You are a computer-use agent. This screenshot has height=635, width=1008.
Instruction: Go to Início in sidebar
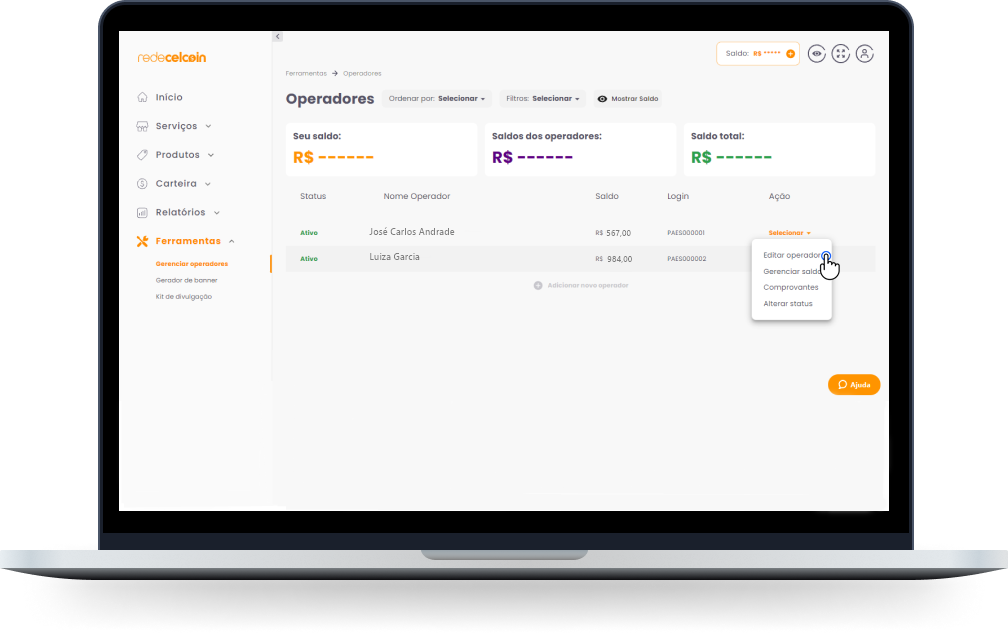coord(169,97)
